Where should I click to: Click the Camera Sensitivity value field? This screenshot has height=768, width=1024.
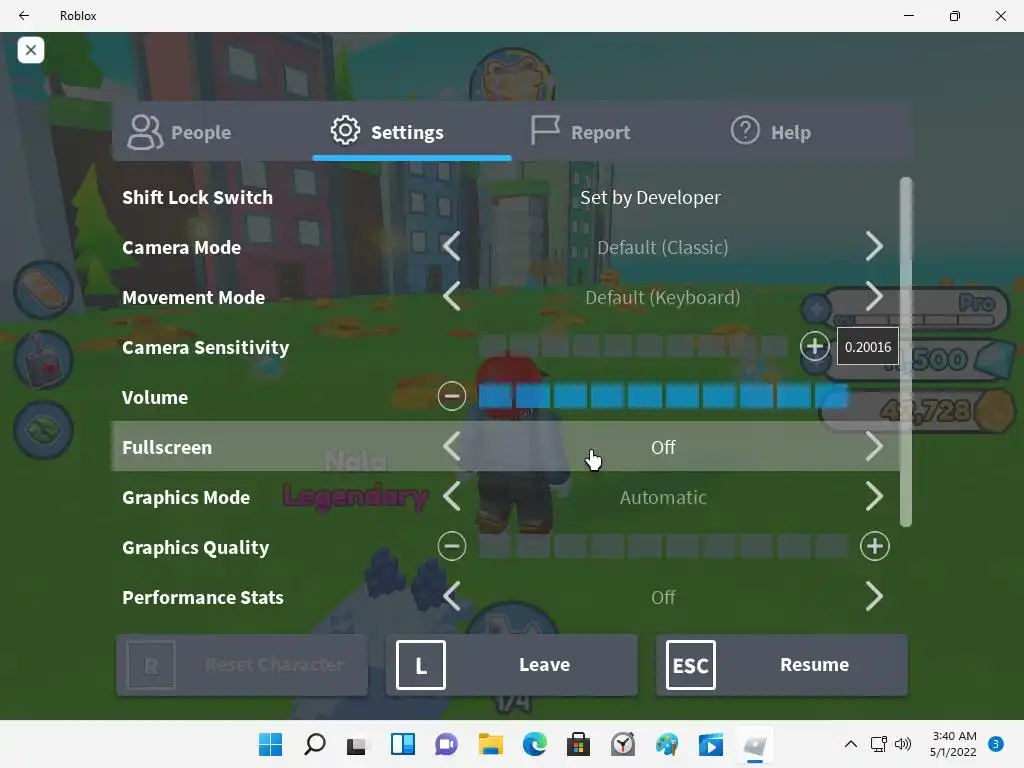(868, 347)
